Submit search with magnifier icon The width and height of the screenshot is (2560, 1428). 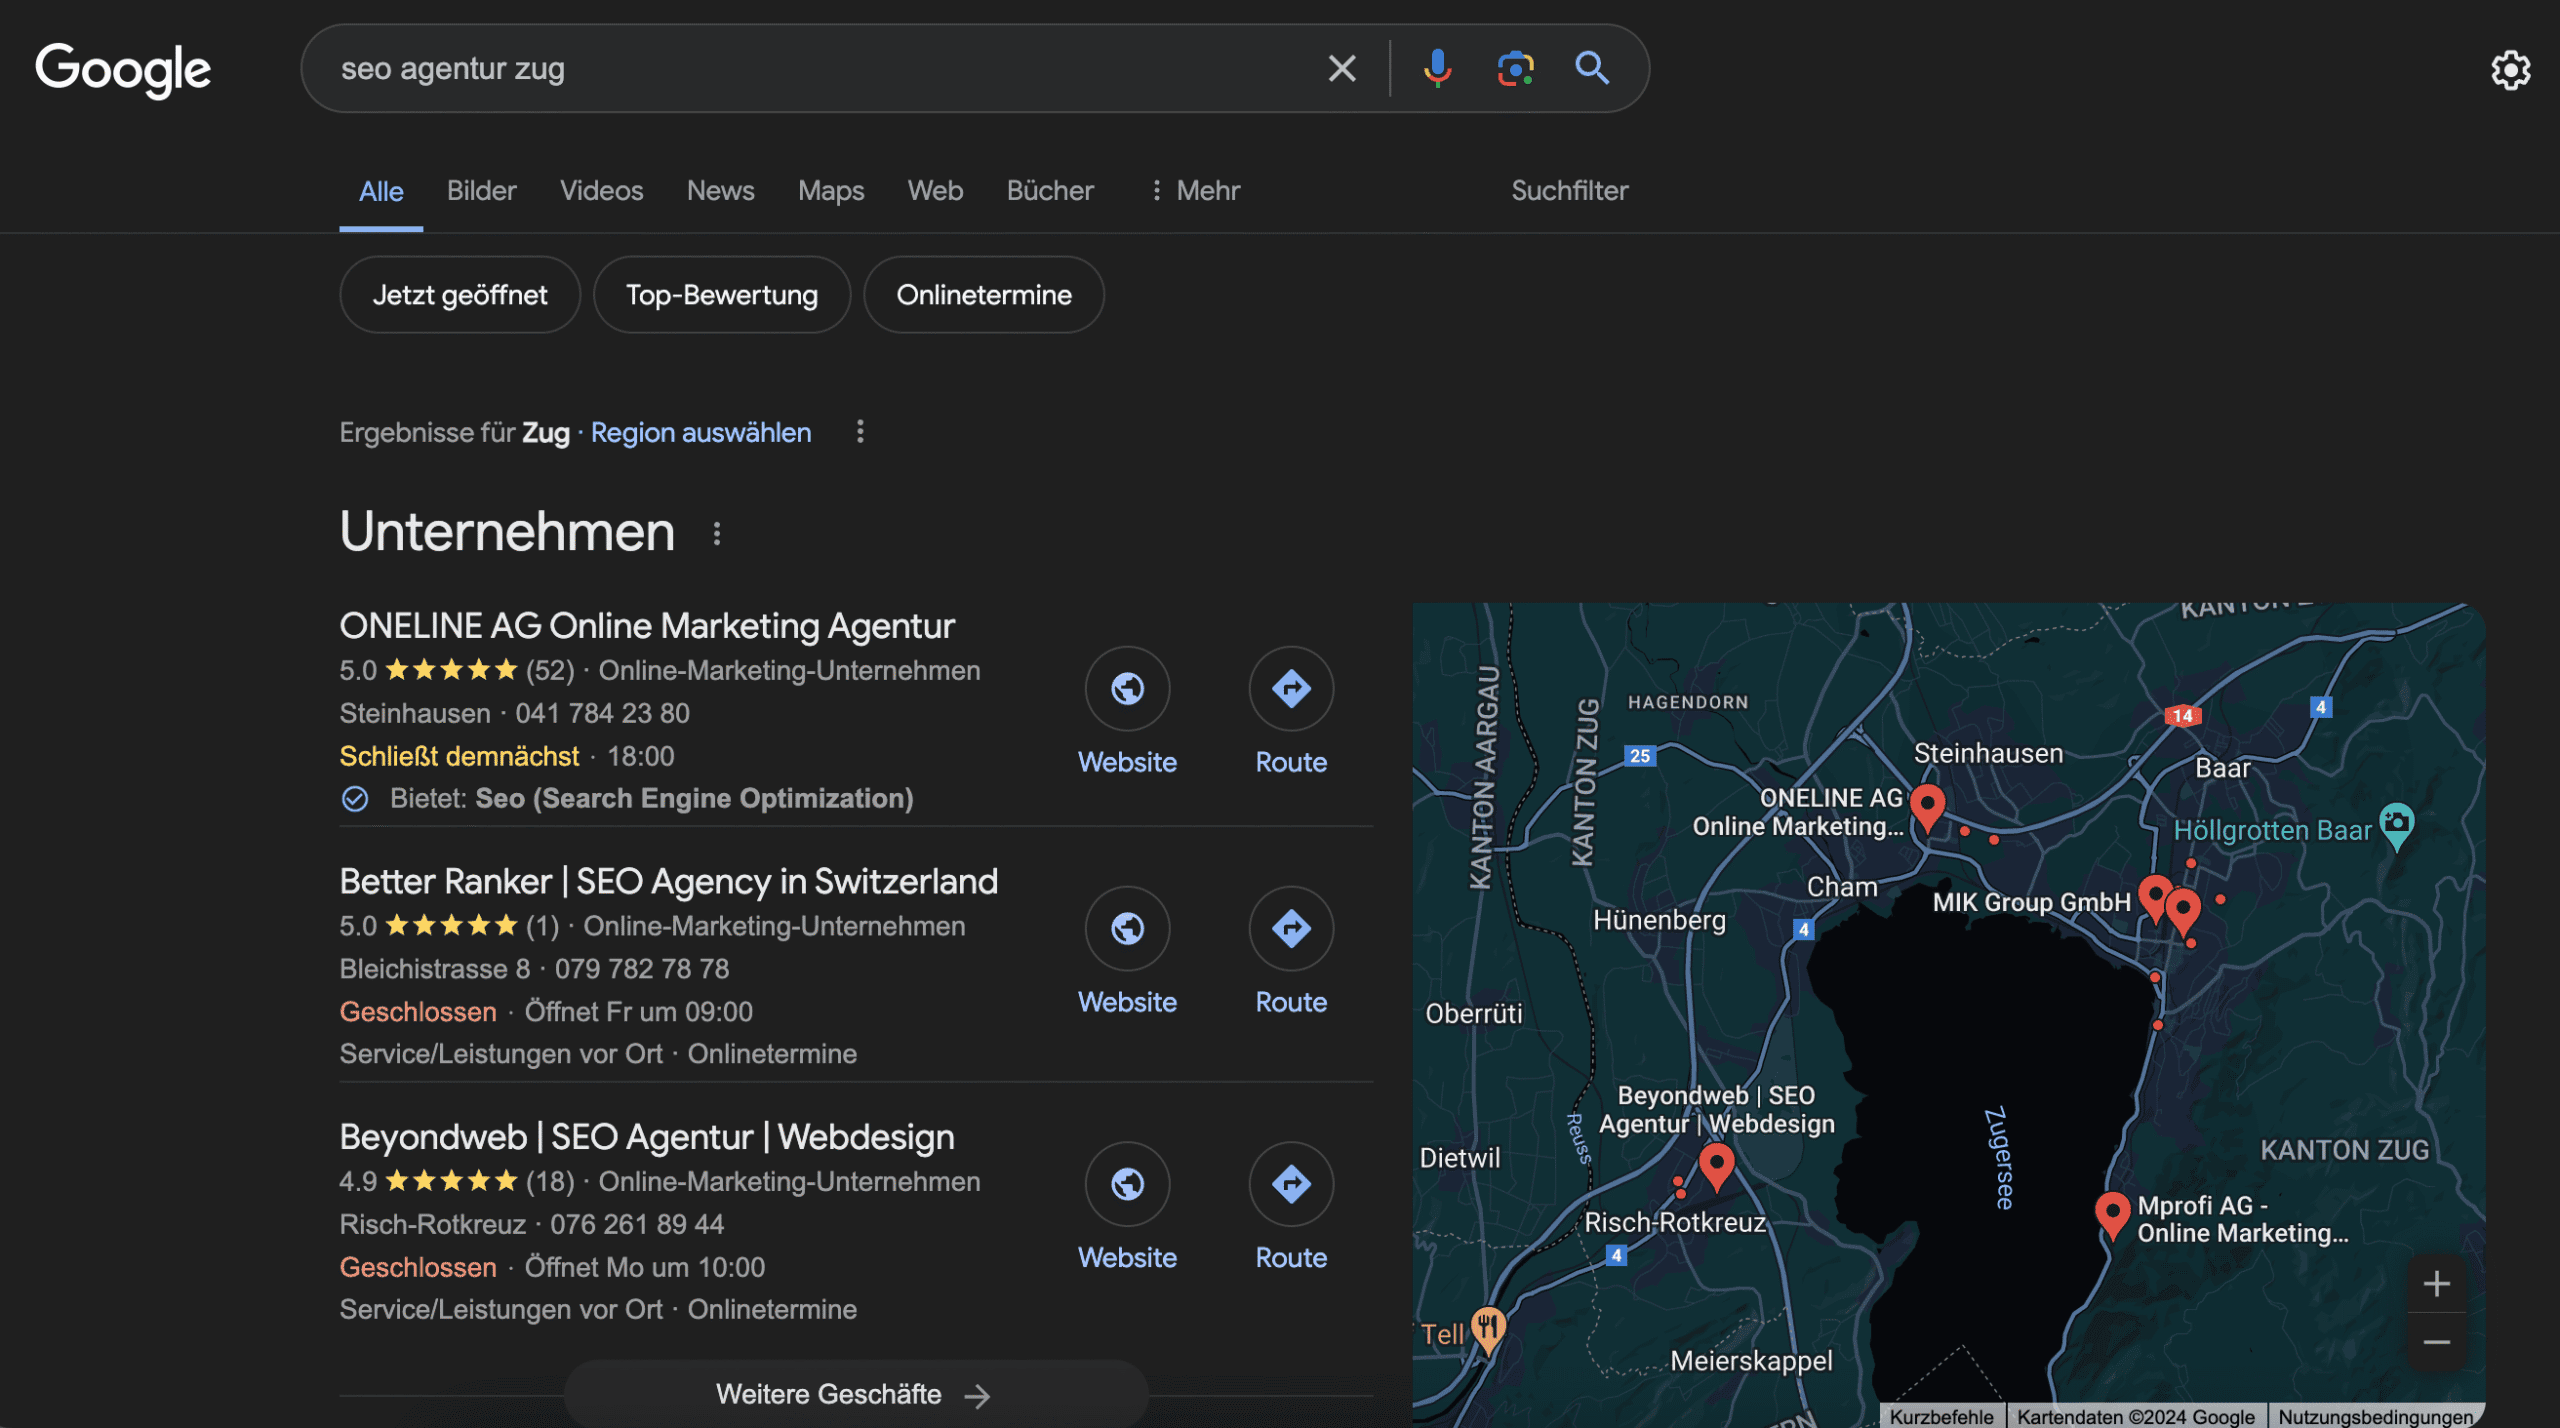[x=1592, y=68]
